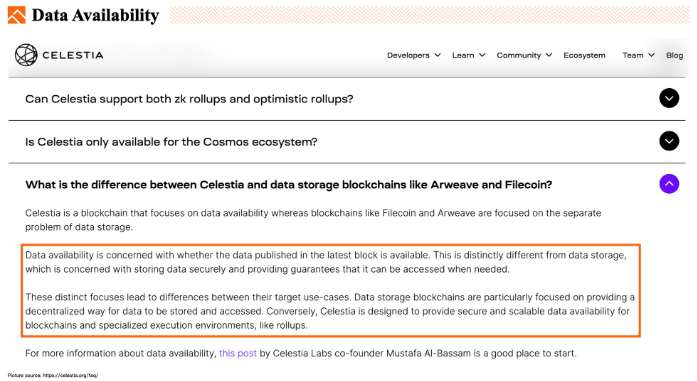Screen dimensions: 697x381
Task: Open the Community dropdown menu
Action: click(524, 55)
